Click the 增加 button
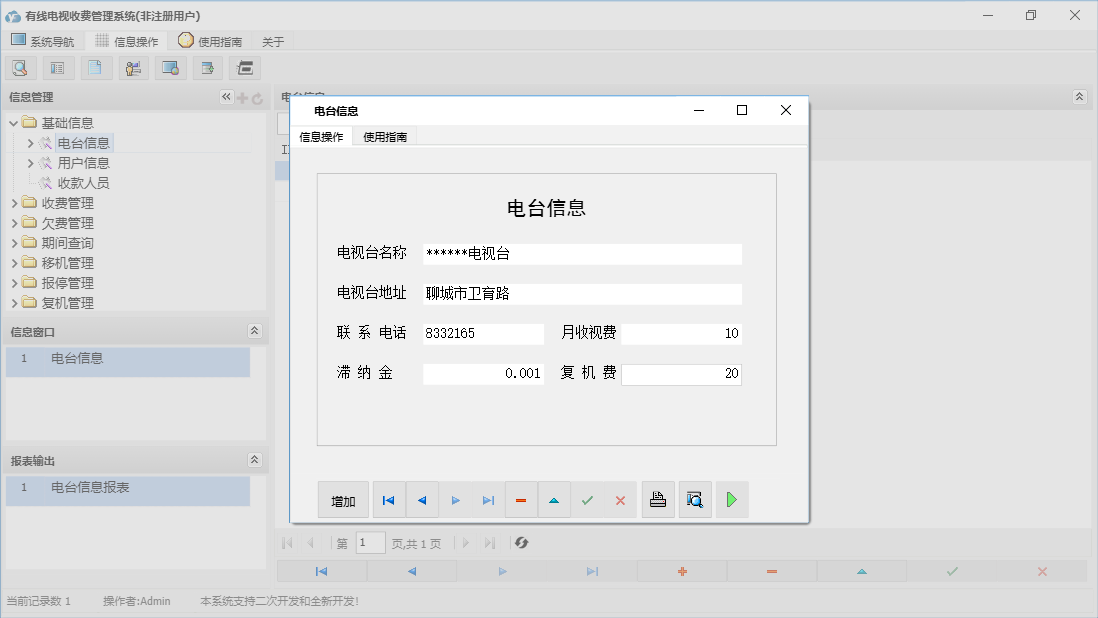 343,501
